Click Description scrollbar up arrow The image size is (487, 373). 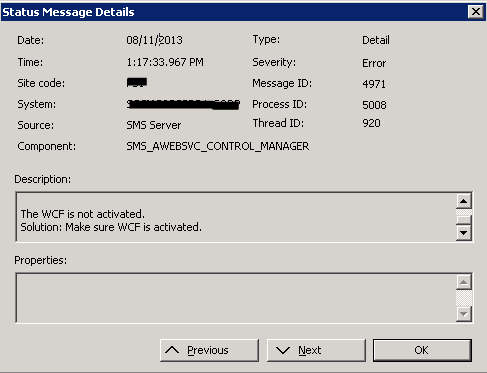tap(464, 201)
